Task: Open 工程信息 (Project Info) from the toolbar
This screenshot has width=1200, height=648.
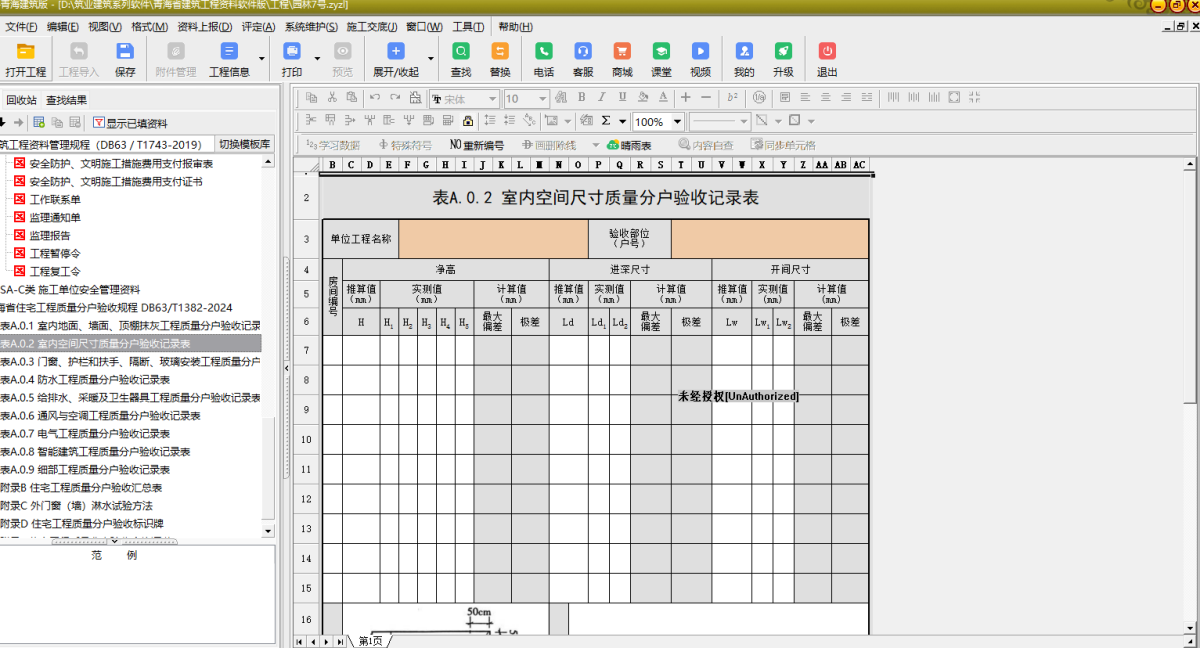Action: click(229, 60)
